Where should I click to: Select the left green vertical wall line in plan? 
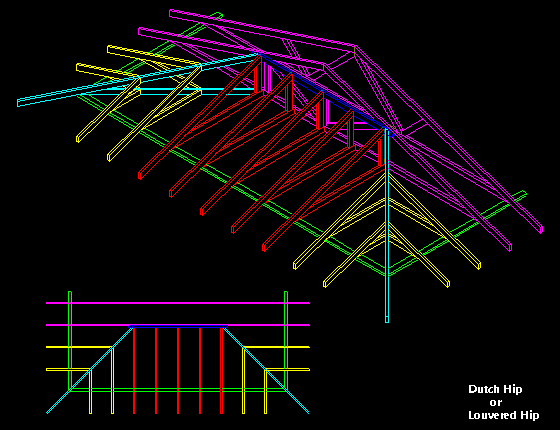[70, 341]
